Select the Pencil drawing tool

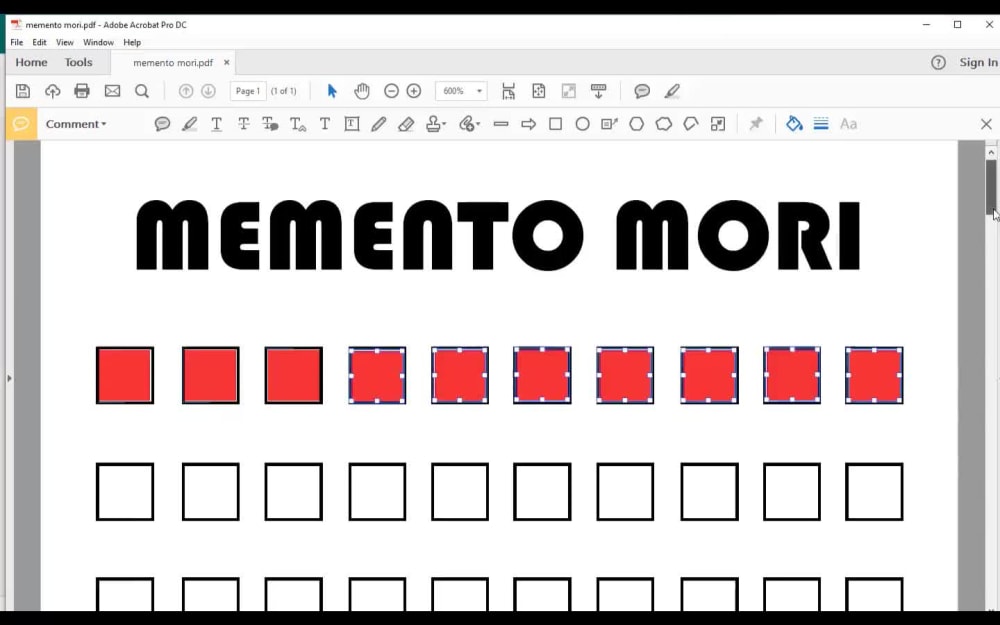point(378,124)
